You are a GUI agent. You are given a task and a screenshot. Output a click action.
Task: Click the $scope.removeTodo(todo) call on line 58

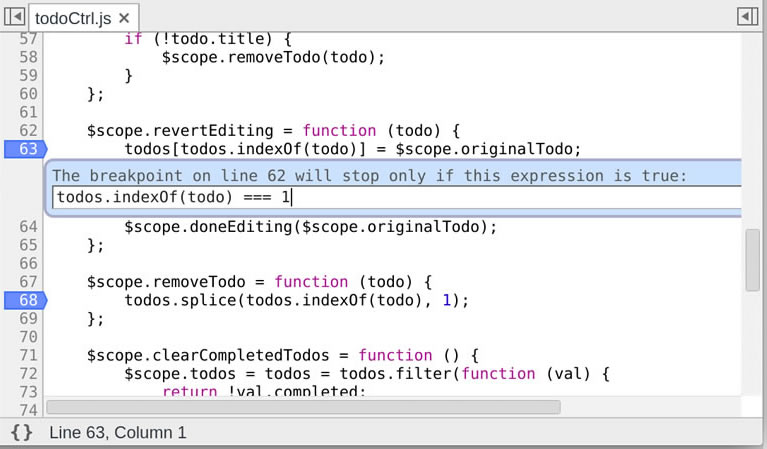tap(273, 58)
